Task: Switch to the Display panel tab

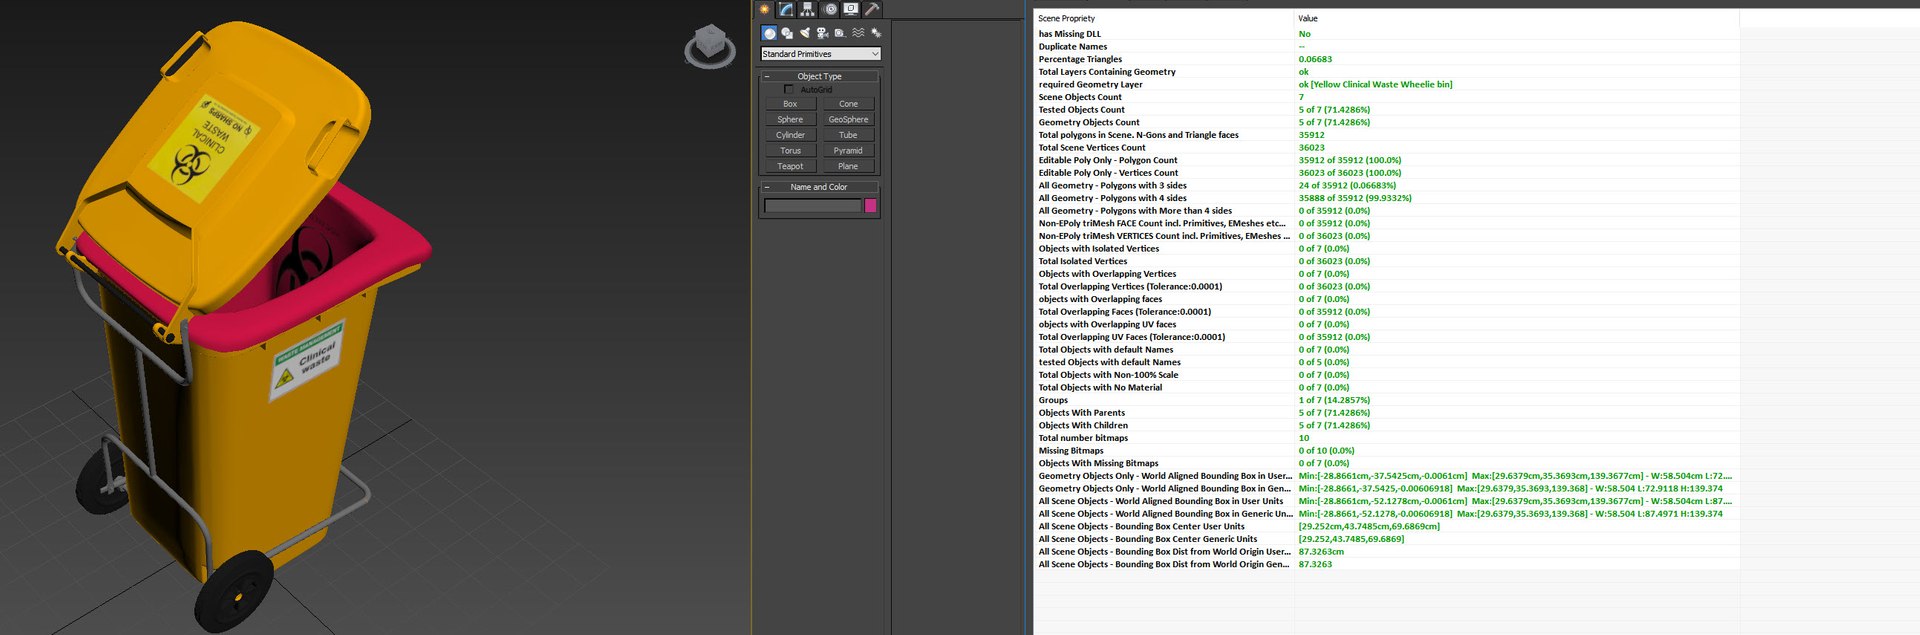Action: click(851, 9)
